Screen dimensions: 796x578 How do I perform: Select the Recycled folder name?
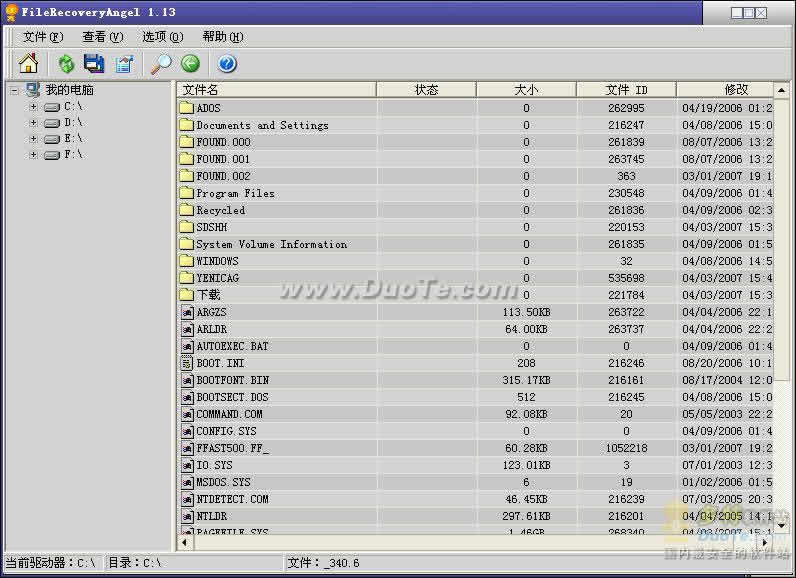coord(221,210)
